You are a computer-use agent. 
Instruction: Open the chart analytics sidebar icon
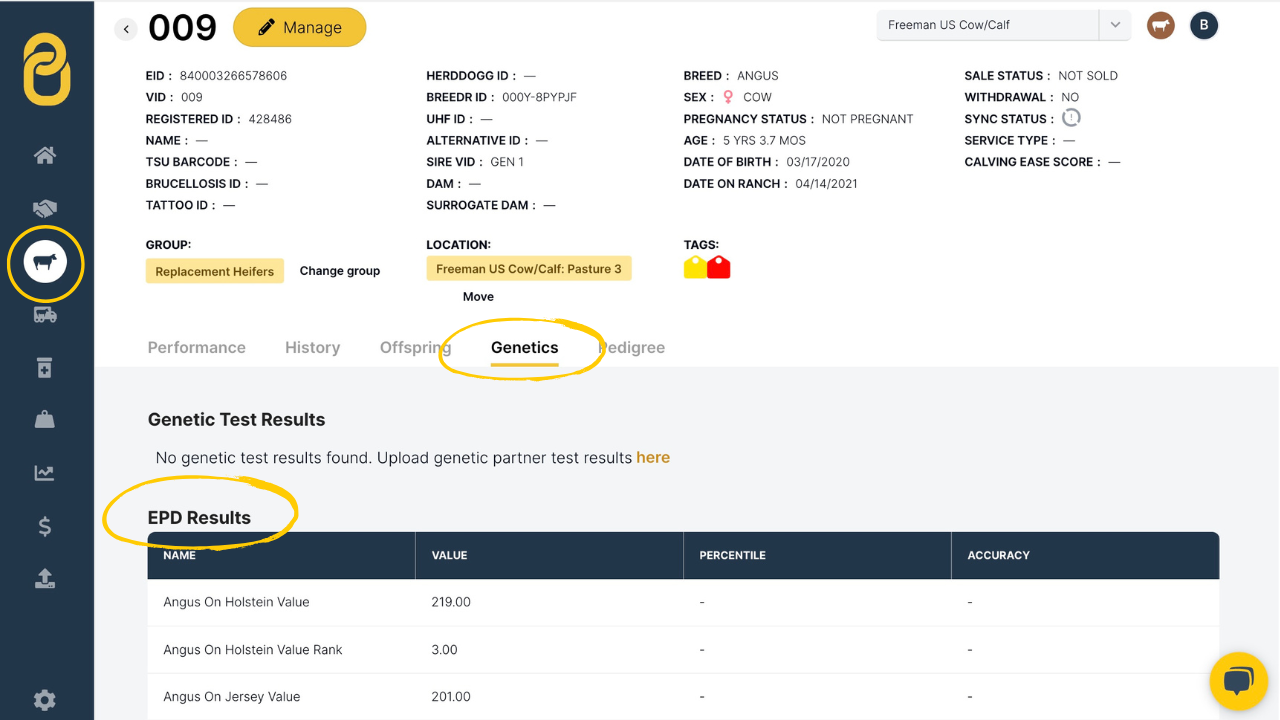coord(45,473)
